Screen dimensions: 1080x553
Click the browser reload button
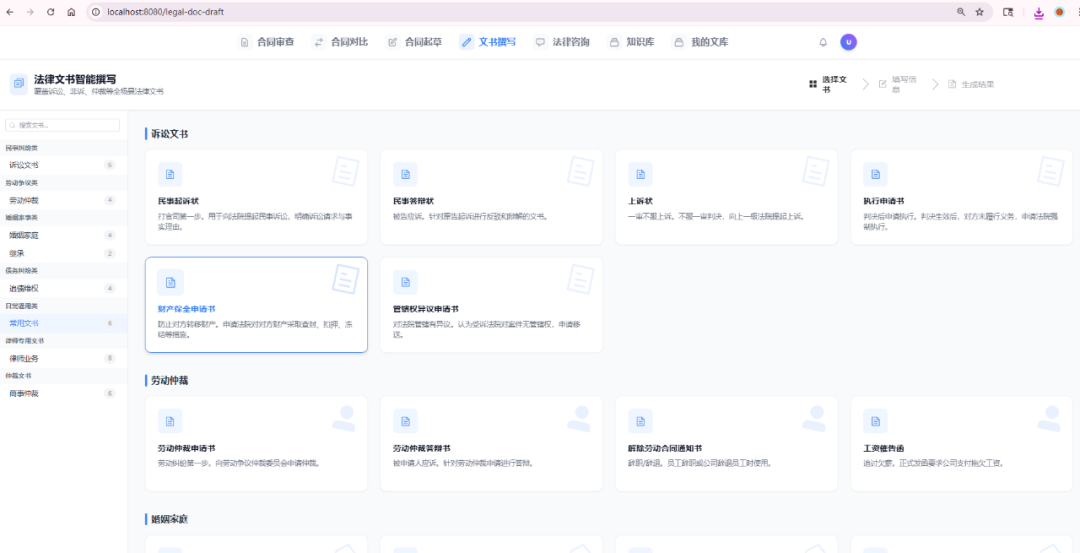49,12
